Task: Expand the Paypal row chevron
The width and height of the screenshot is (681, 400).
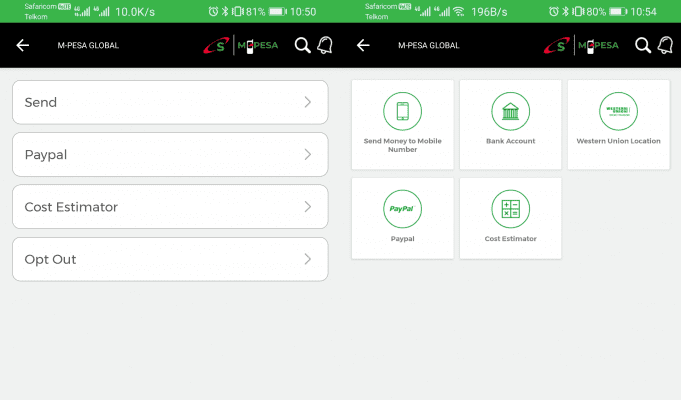Action: coord(307,155)
